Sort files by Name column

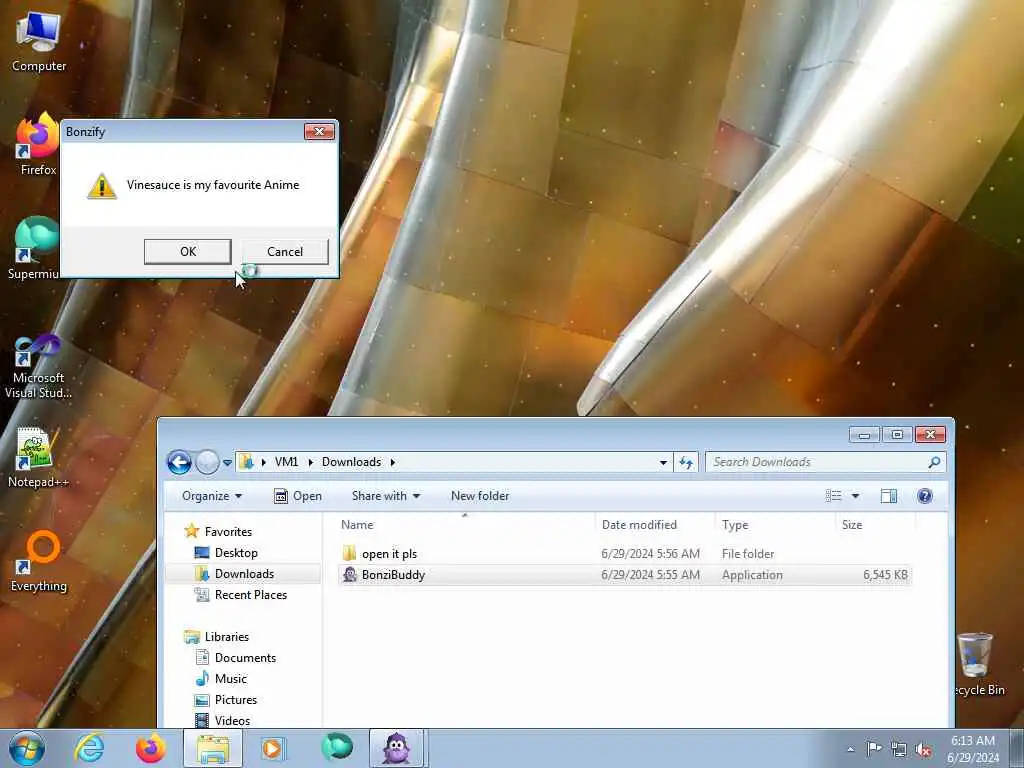click(x=466, y=524)
